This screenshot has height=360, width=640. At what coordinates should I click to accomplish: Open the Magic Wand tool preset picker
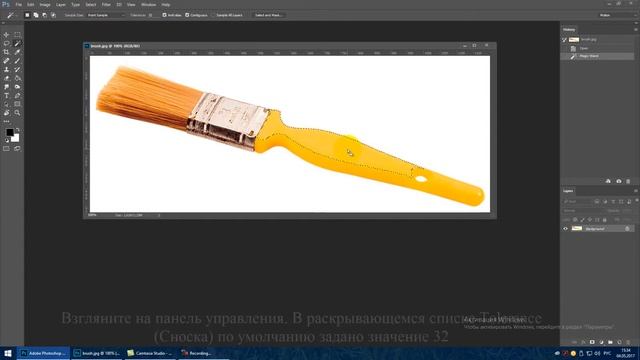[11, 15]
